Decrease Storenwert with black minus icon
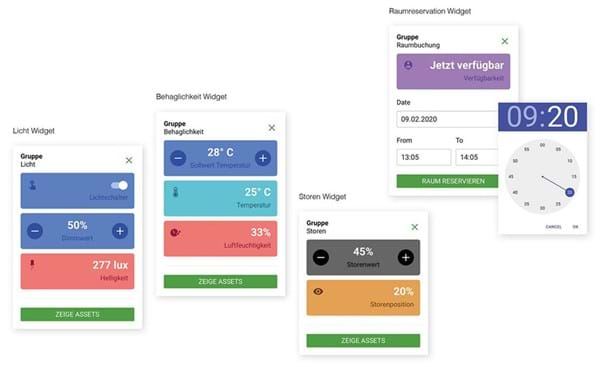Viewport: 600px width, 367px height. pos(321,258)
